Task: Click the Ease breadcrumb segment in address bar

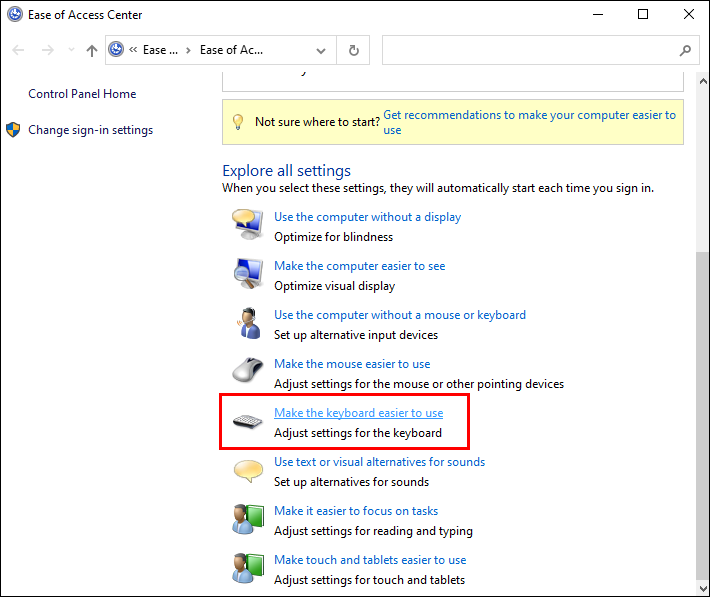Action: [x=160, y=50]
